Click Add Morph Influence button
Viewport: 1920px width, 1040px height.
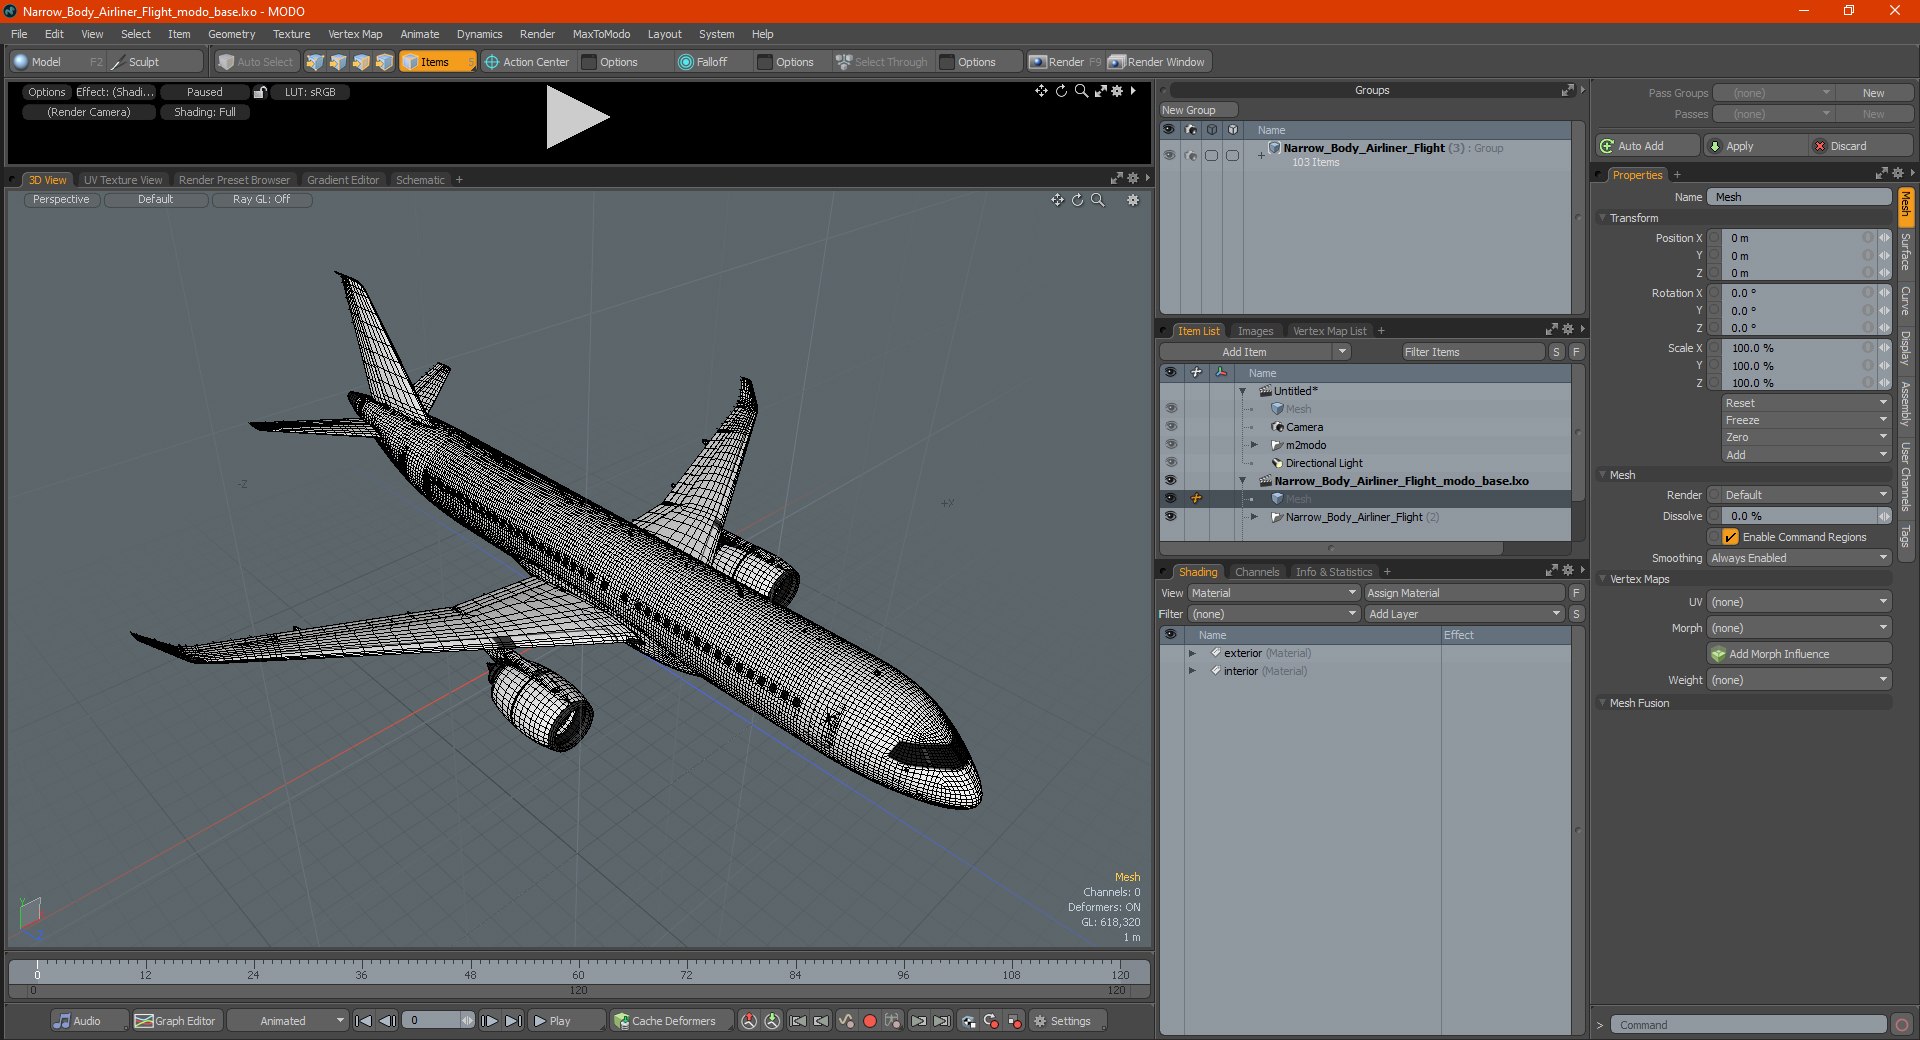(x=1799, y=654)
